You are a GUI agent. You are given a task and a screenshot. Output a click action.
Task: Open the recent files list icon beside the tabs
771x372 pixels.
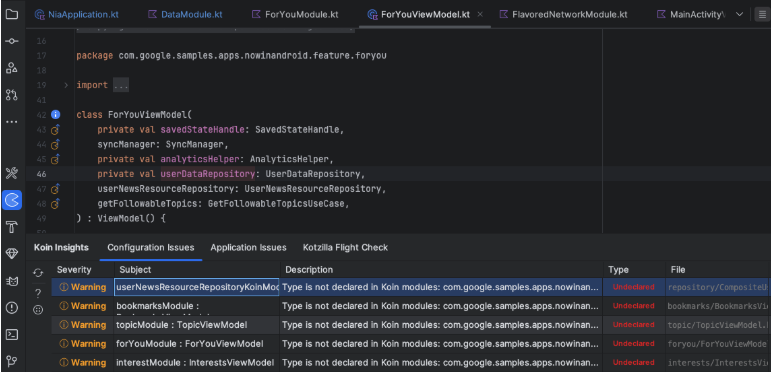[x=761, y=14]
